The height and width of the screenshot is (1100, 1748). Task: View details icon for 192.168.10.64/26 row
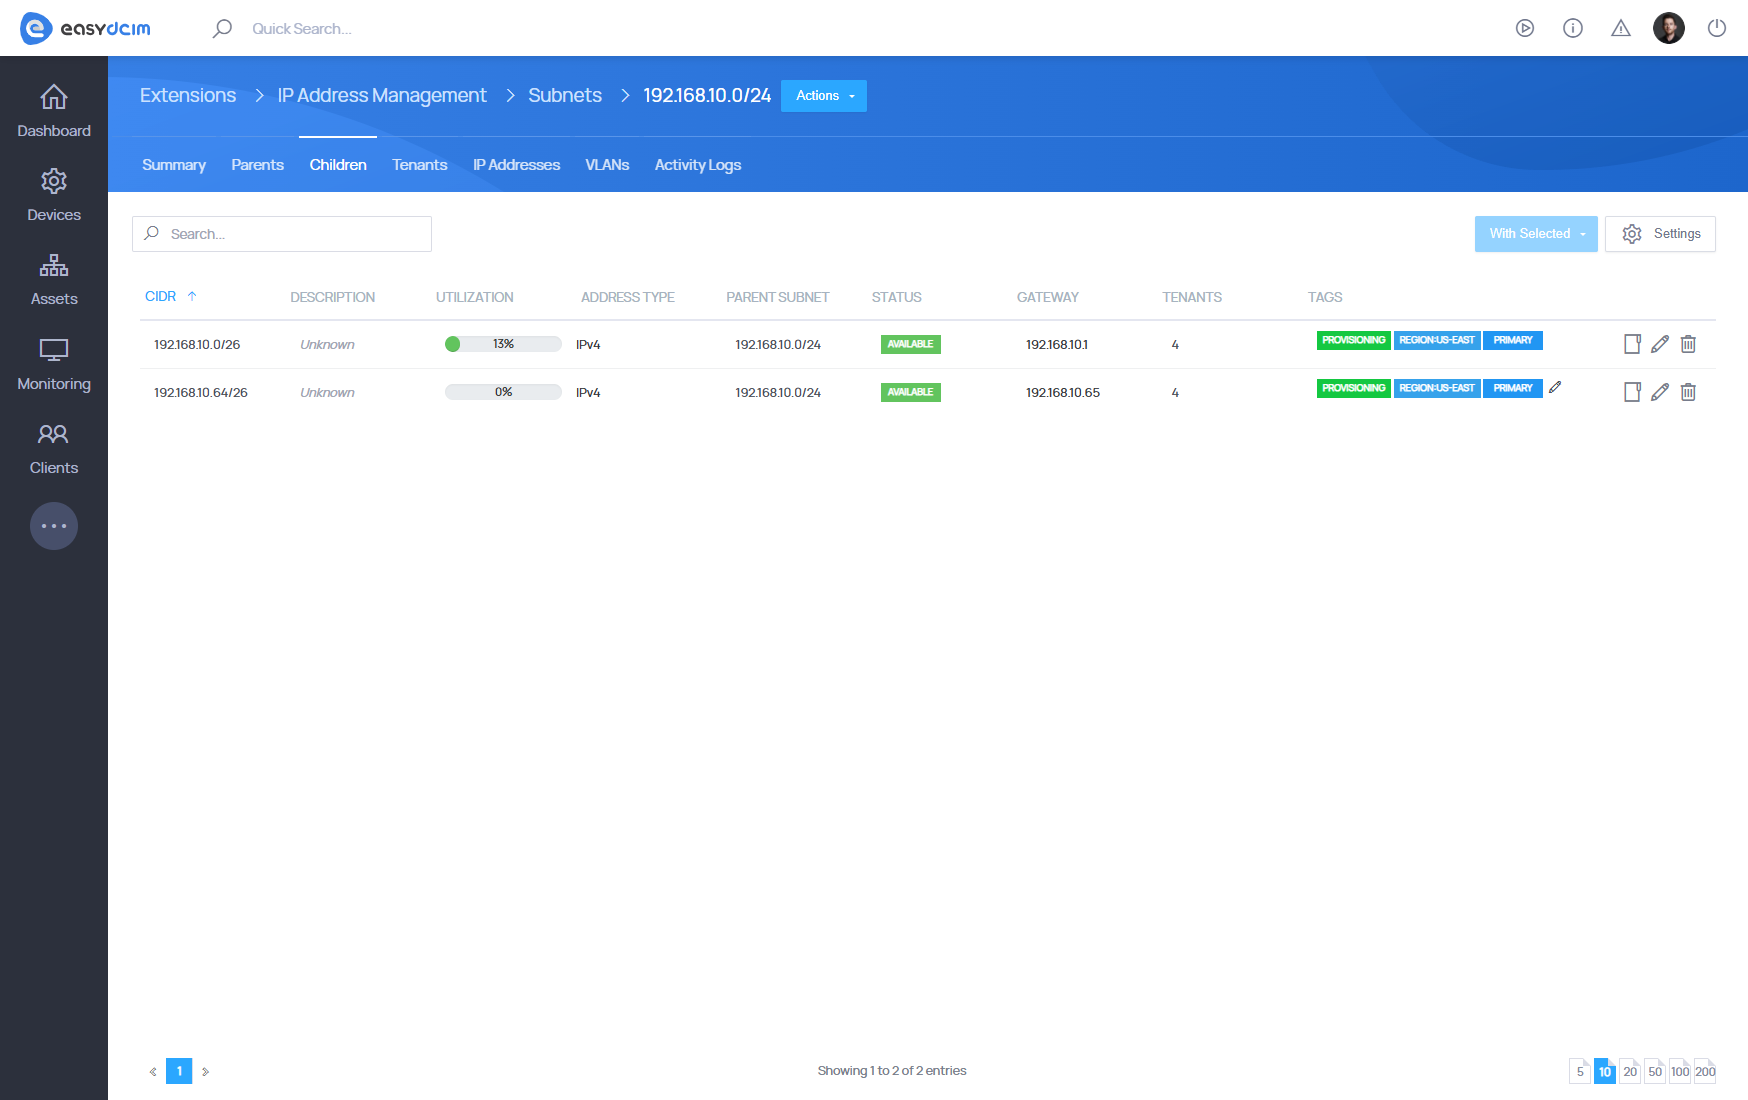(1632, 392)
